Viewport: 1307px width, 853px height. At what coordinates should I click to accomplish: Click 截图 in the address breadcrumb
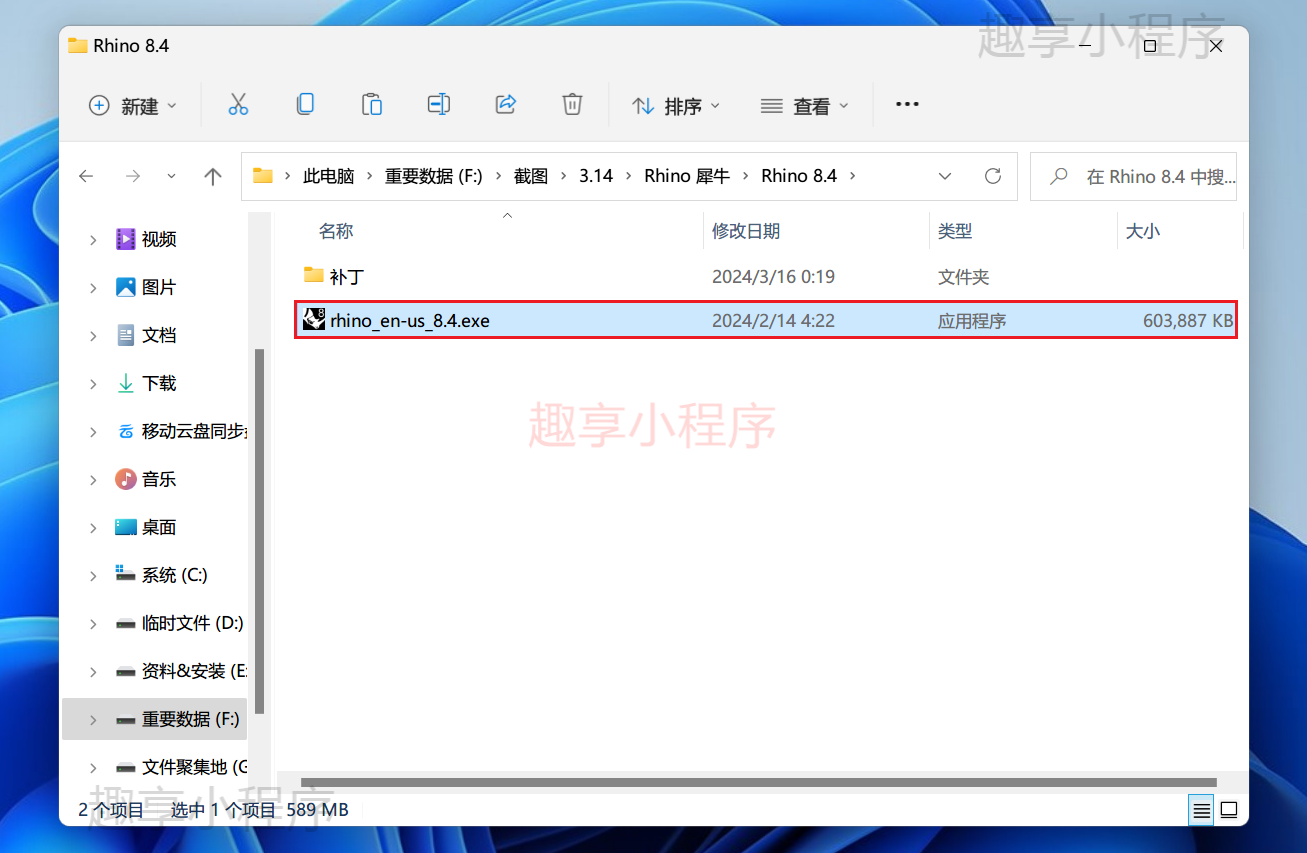[531, 176]
